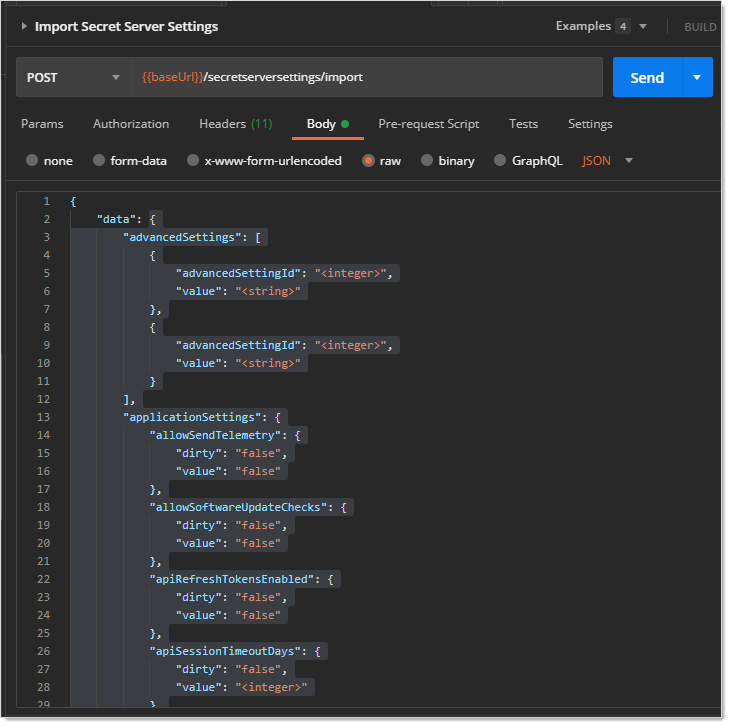730x726 pixels.
Task: Select the GraphQL radio option
Action: click(500, 160)
